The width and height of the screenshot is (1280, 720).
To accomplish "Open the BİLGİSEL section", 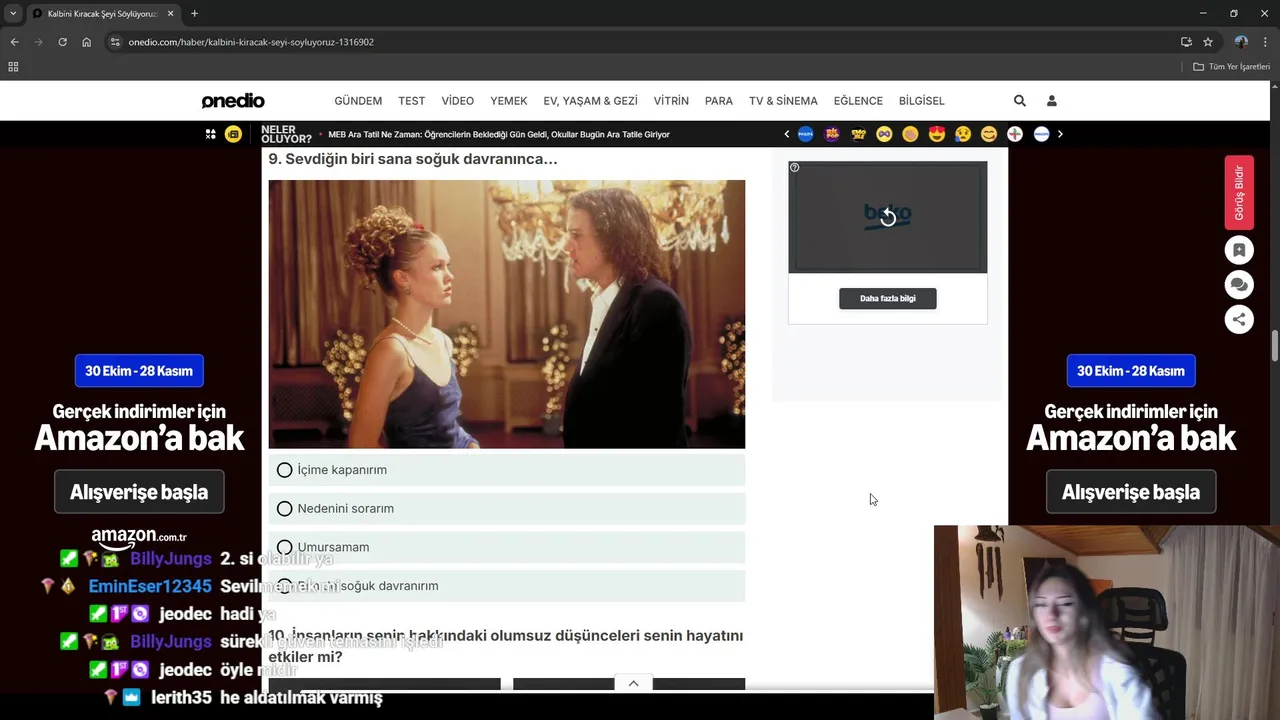I will click(x=922, y=101).
